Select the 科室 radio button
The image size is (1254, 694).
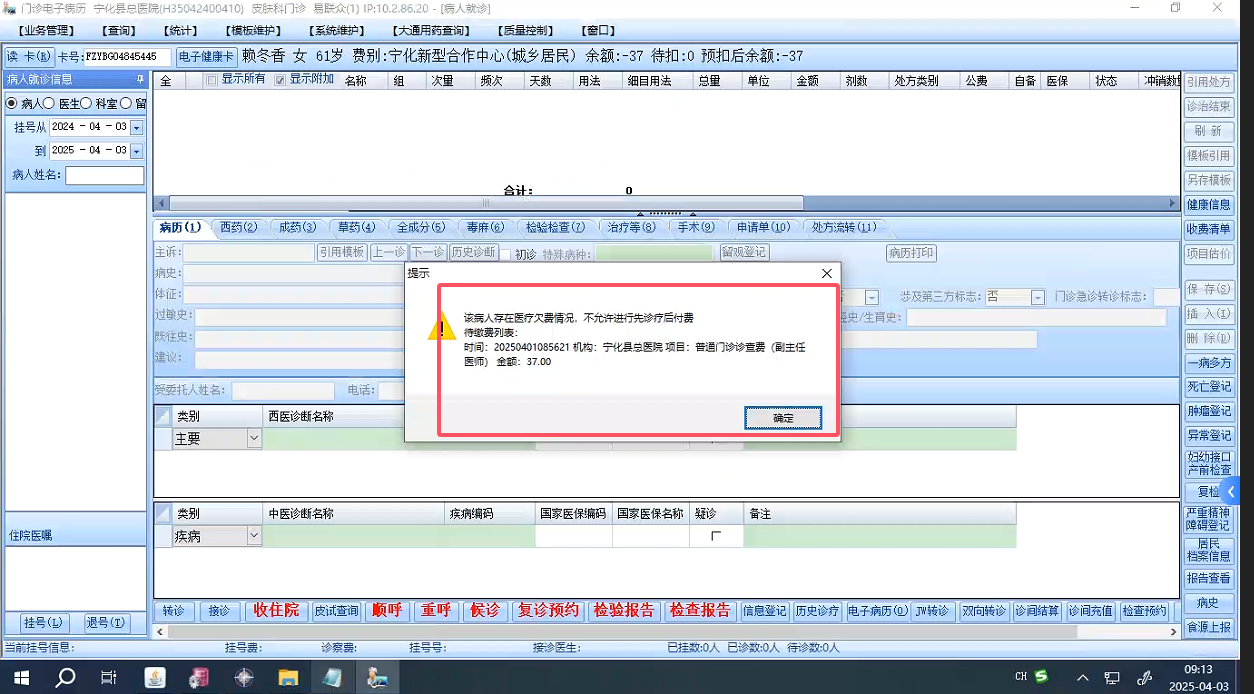(x=86, y=103)
